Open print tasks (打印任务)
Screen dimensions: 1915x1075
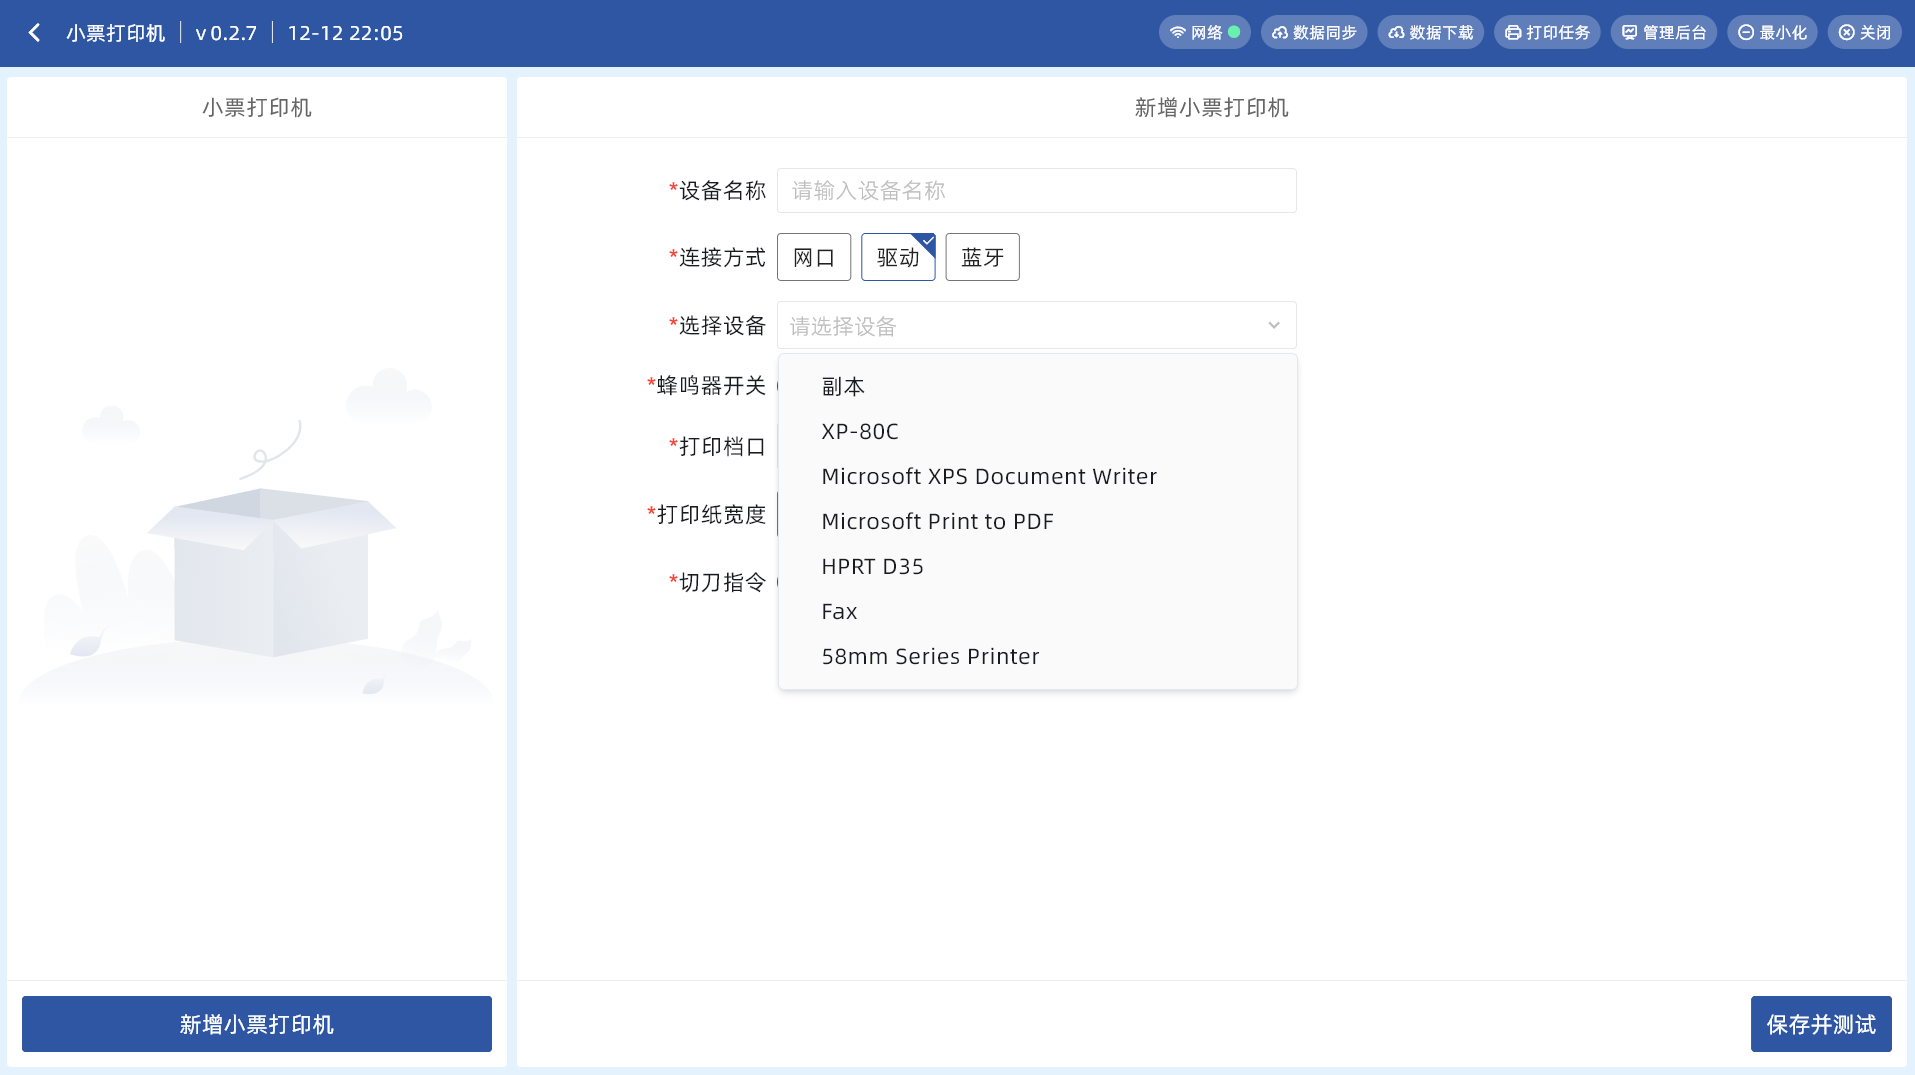click(x=1547, y=33)
